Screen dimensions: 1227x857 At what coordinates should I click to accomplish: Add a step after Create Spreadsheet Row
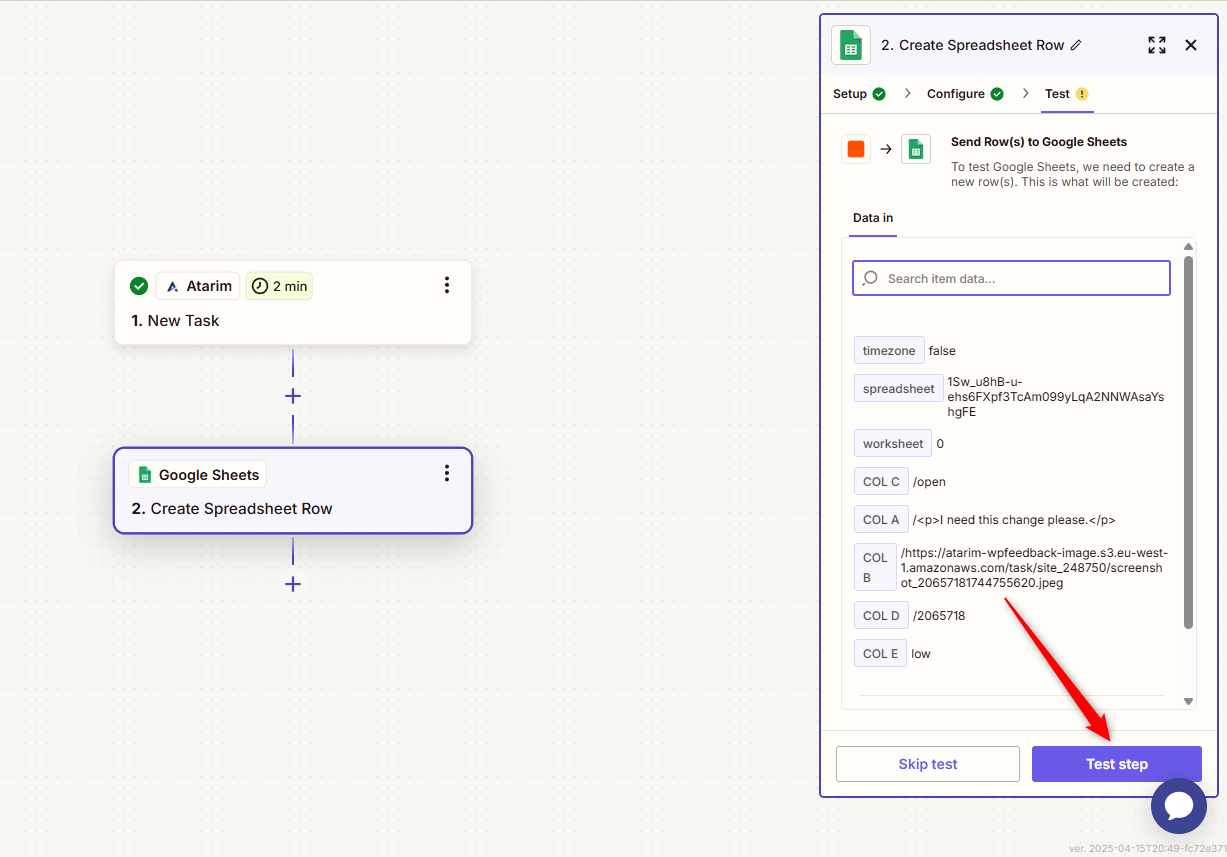coord(292,584)
